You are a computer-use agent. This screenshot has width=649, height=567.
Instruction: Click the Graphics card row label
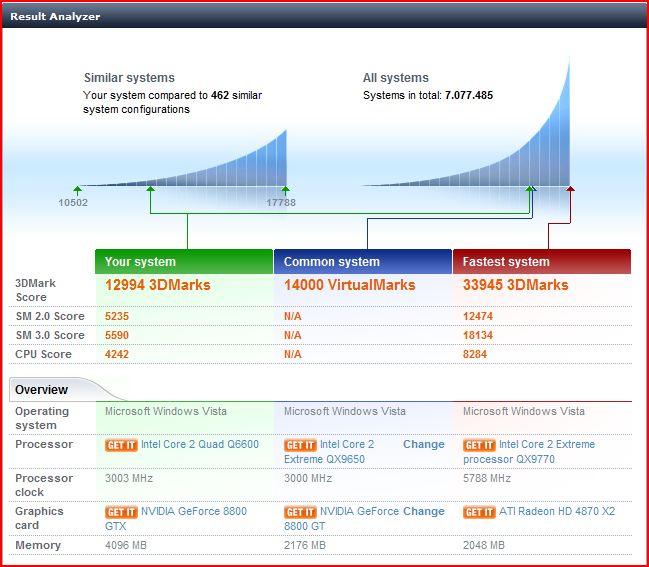[x=39, y=519]
